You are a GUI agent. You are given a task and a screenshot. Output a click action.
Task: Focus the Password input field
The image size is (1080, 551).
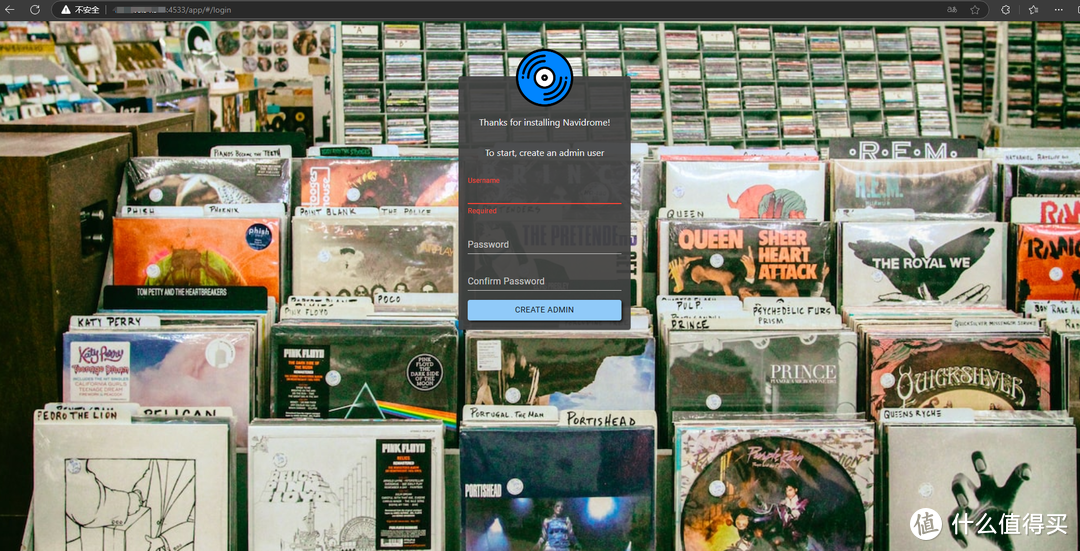click(x=544, y=245)
